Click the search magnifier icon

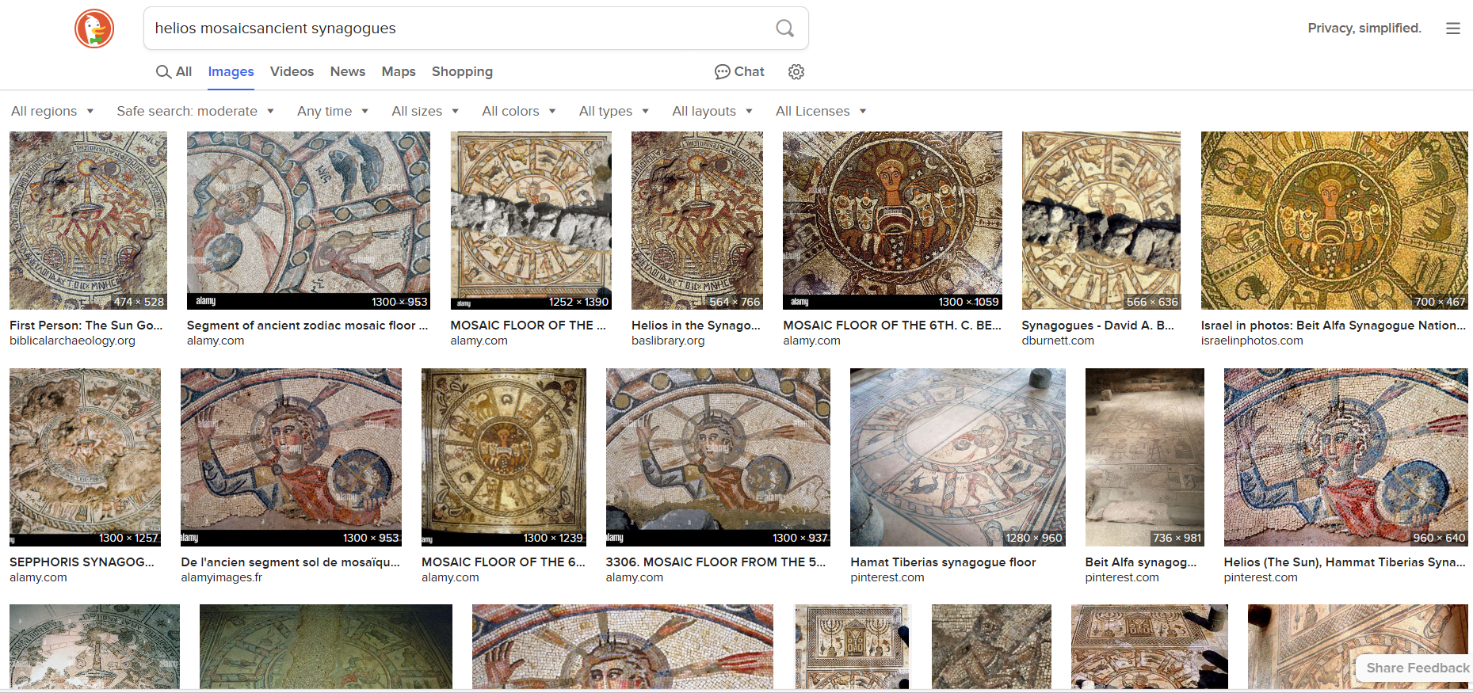coord(785,28)
